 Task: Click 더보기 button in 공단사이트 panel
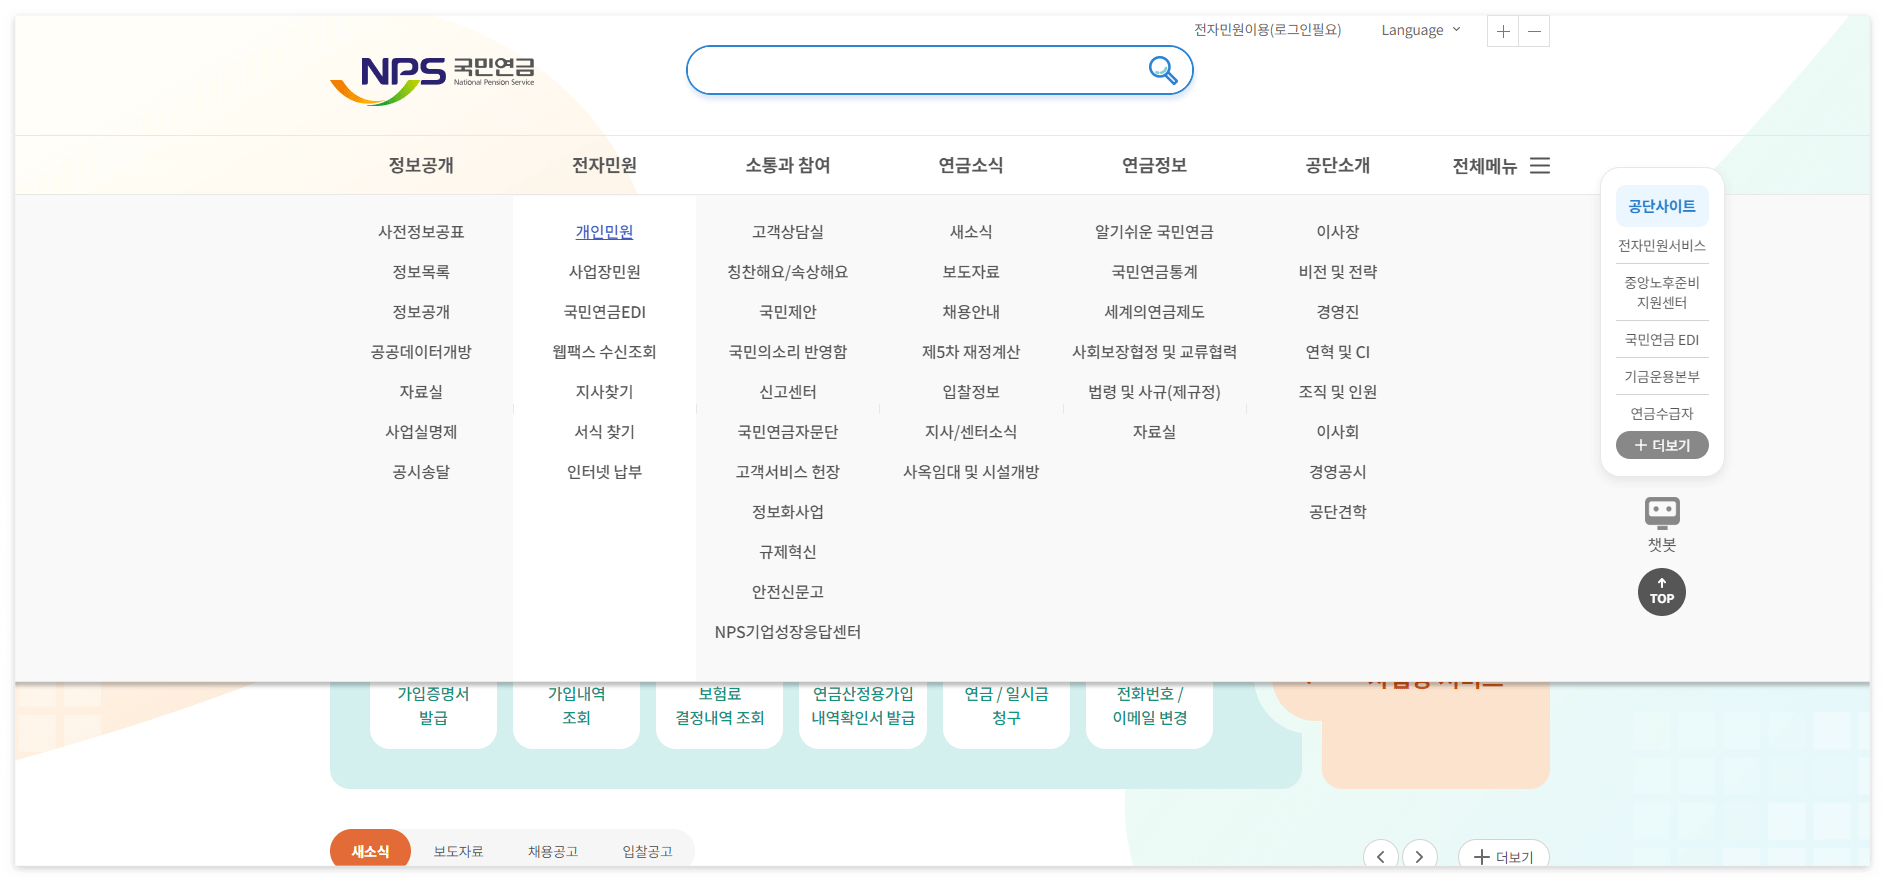coord(1662,445)
